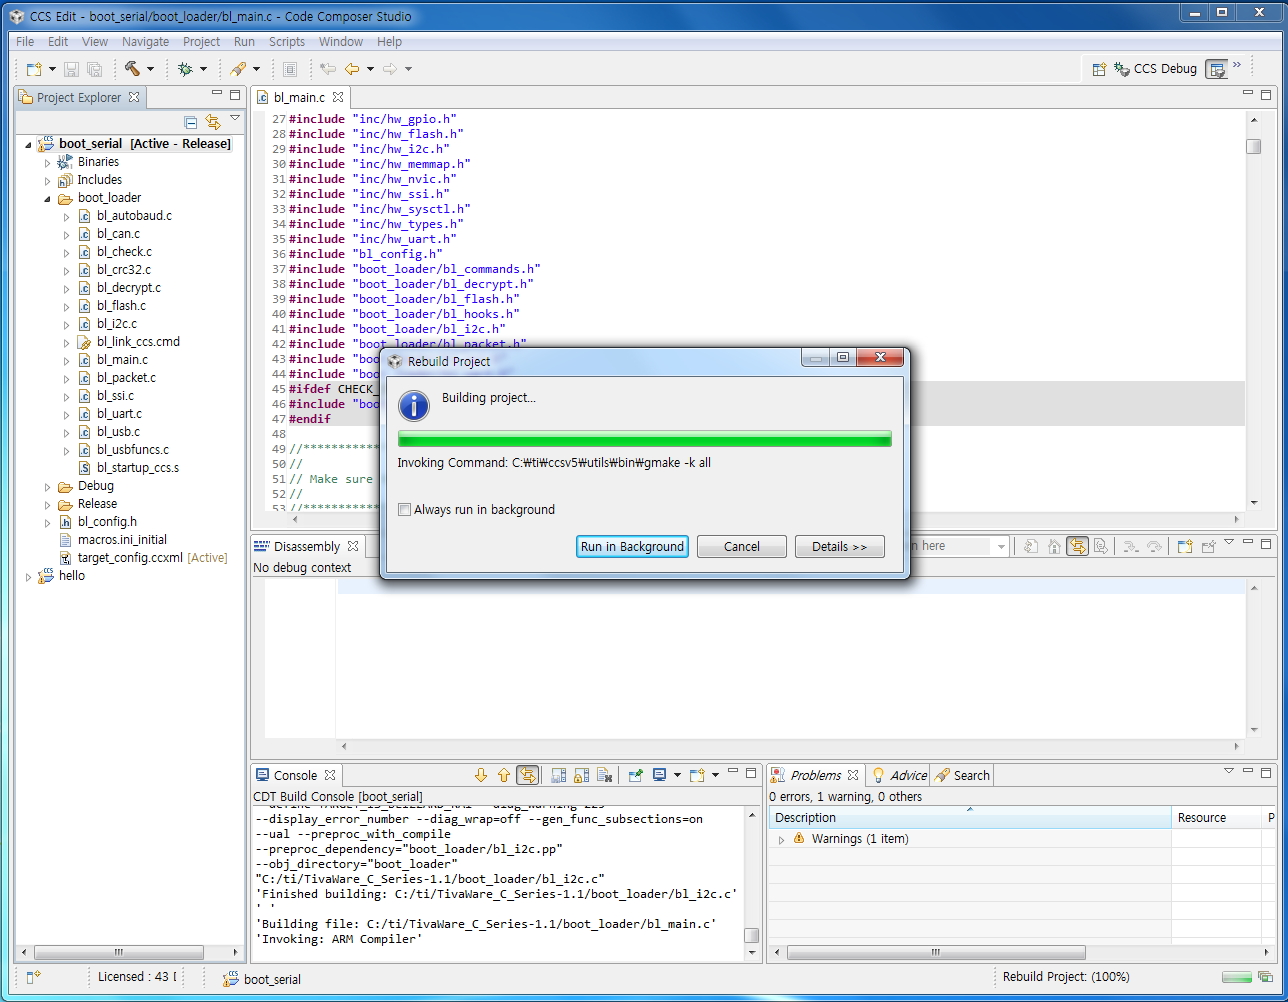
Task: Enable Always run in background checkbox
Action: pos(405,510)
